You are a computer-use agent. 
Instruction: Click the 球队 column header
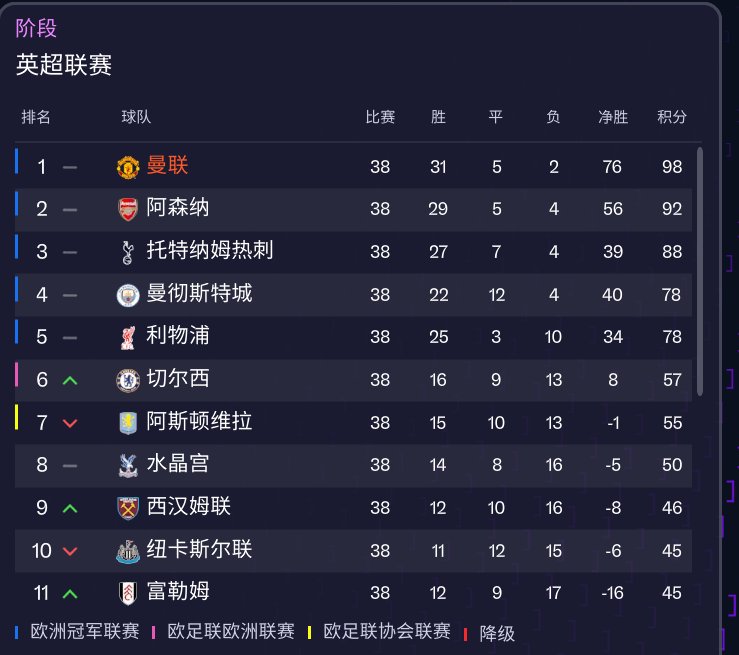[136, 117]
